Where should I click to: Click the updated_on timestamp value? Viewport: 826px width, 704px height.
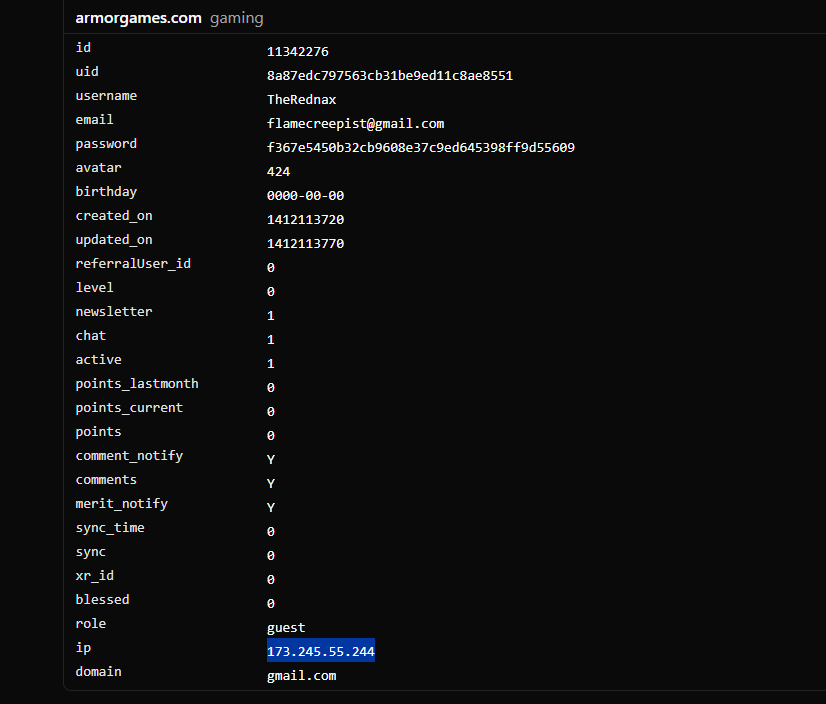pyautogui.click(x=305, y=244)
